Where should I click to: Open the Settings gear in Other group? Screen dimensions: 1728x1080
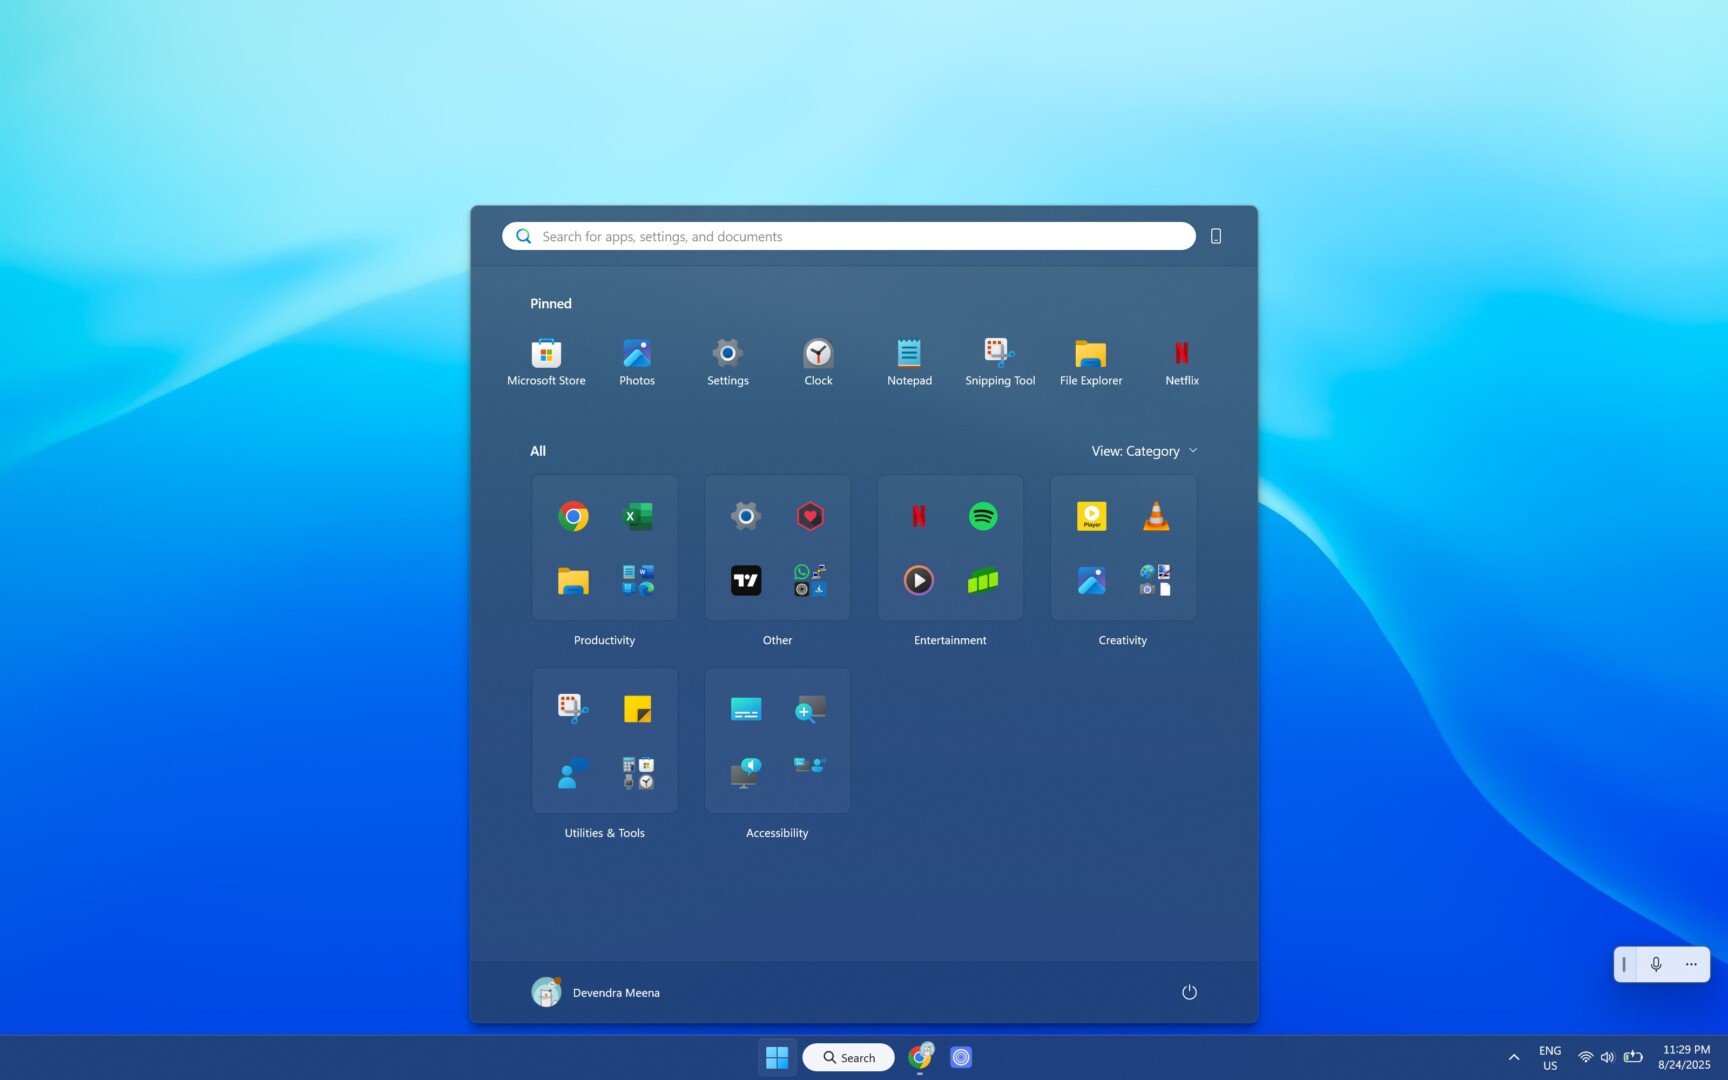tap(746, 516)
